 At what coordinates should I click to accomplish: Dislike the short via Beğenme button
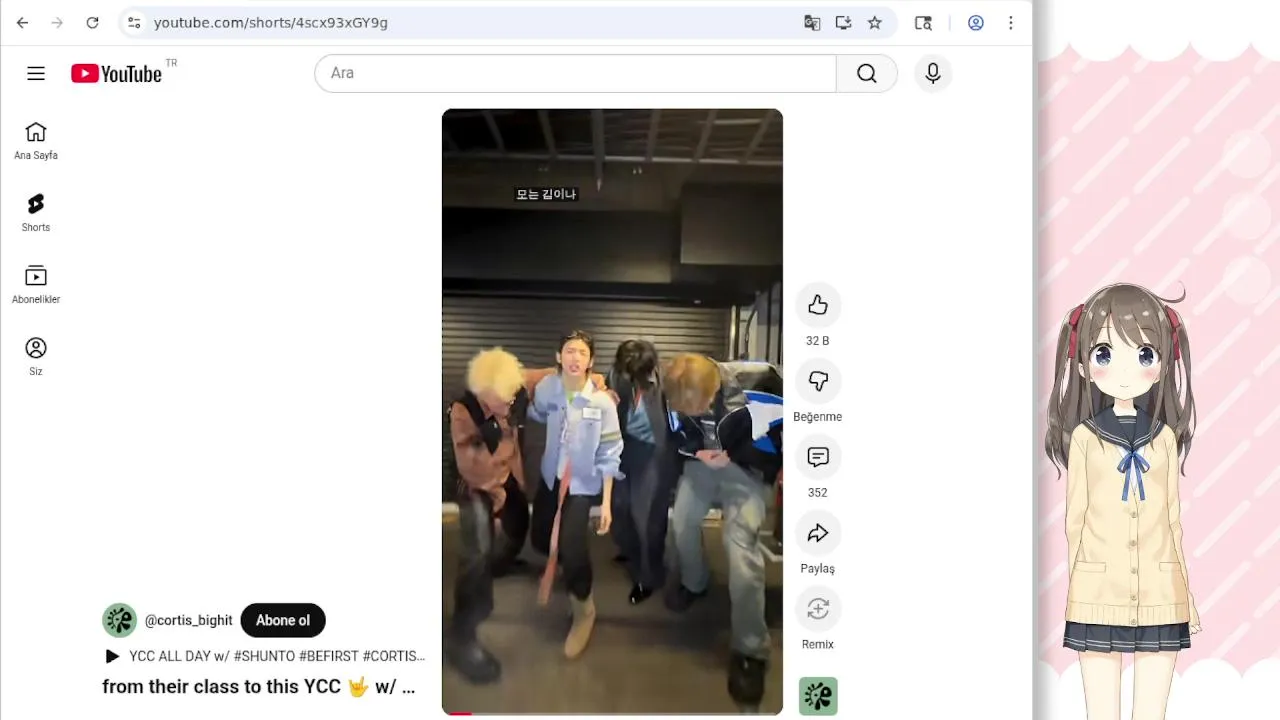817,381
